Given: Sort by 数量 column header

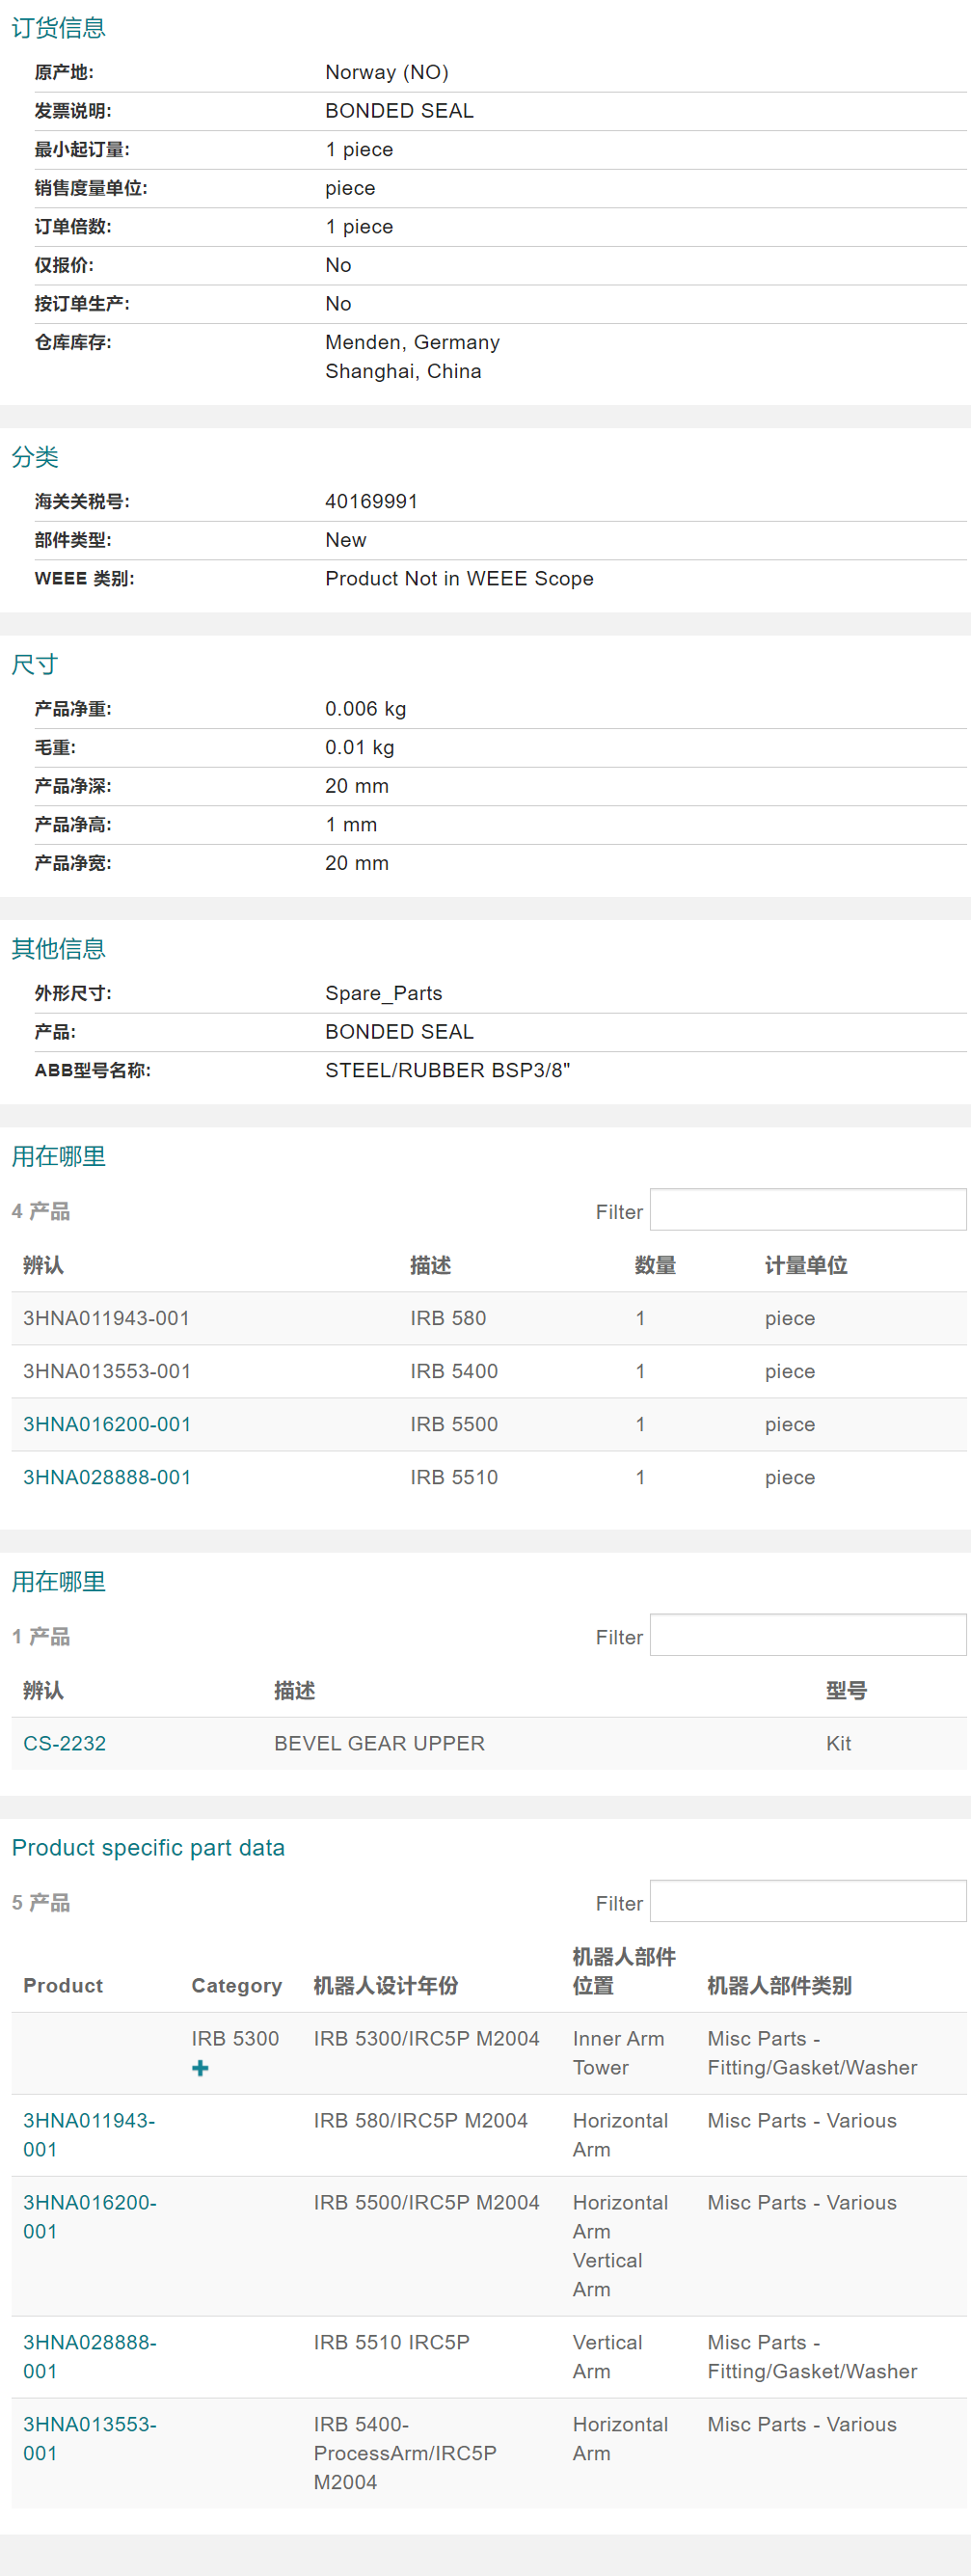Looking at the screenshot, I should (655, 1265).
